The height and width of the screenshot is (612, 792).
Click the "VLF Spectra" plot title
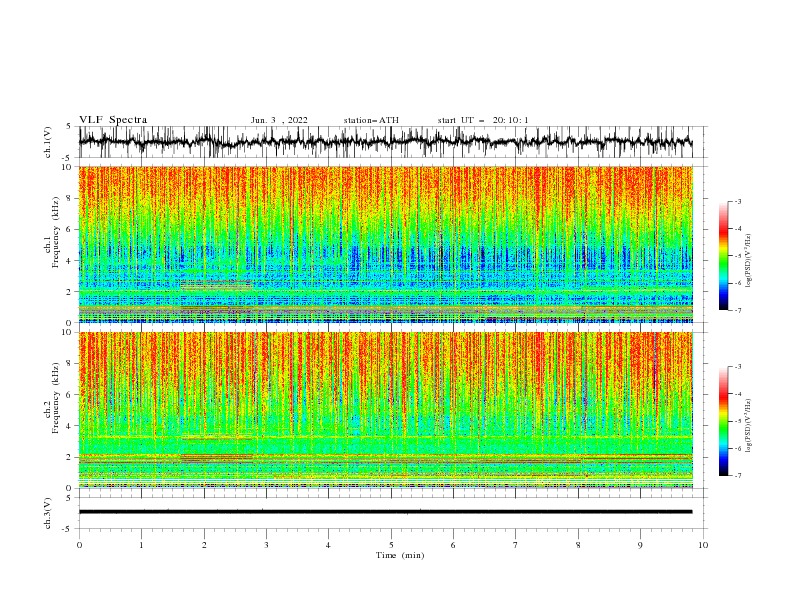(x=113, y=120)
